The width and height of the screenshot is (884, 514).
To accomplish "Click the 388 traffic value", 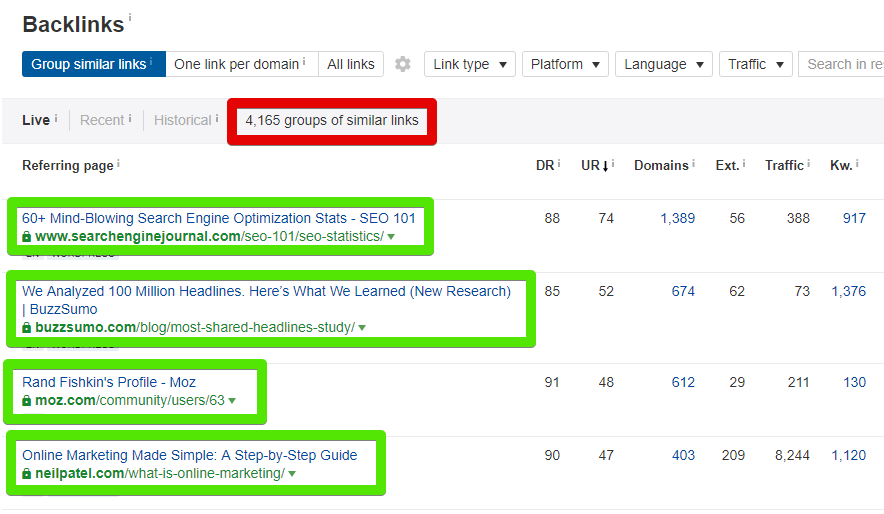I will [798, 218].
